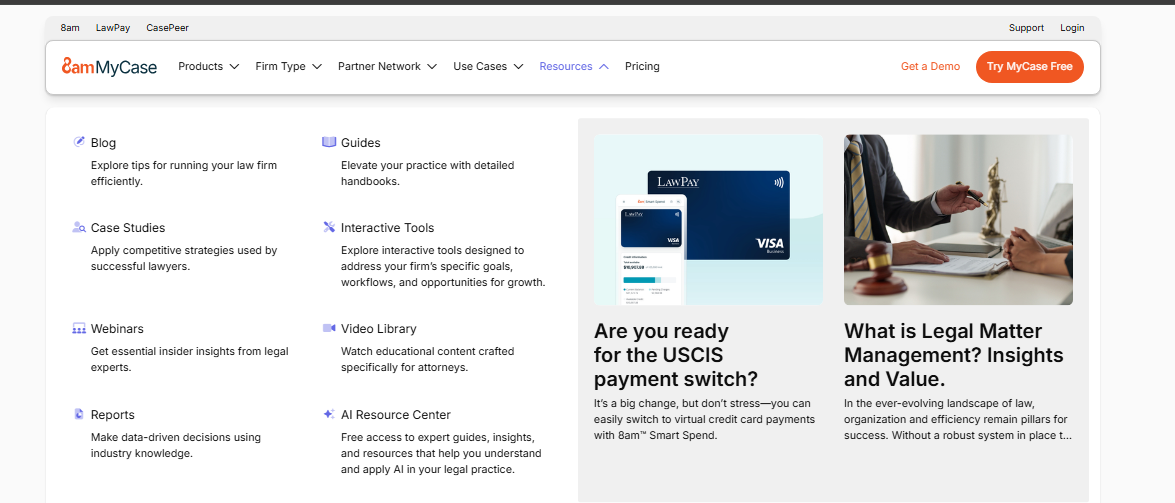Click the AI Resource Center sparkle icon

(329, 414)
